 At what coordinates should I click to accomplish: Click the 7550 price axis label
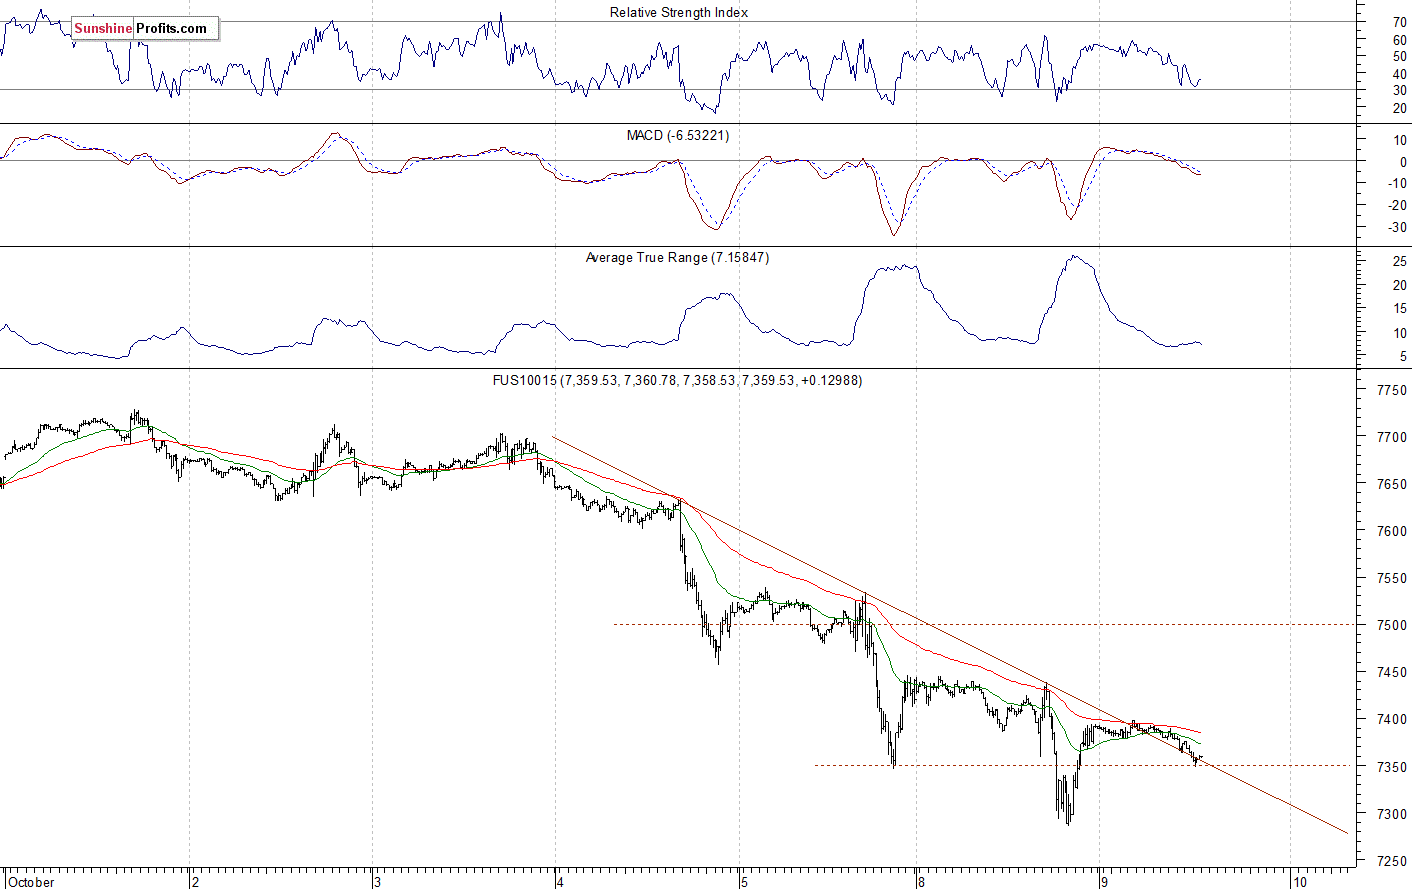point(1391,578)
